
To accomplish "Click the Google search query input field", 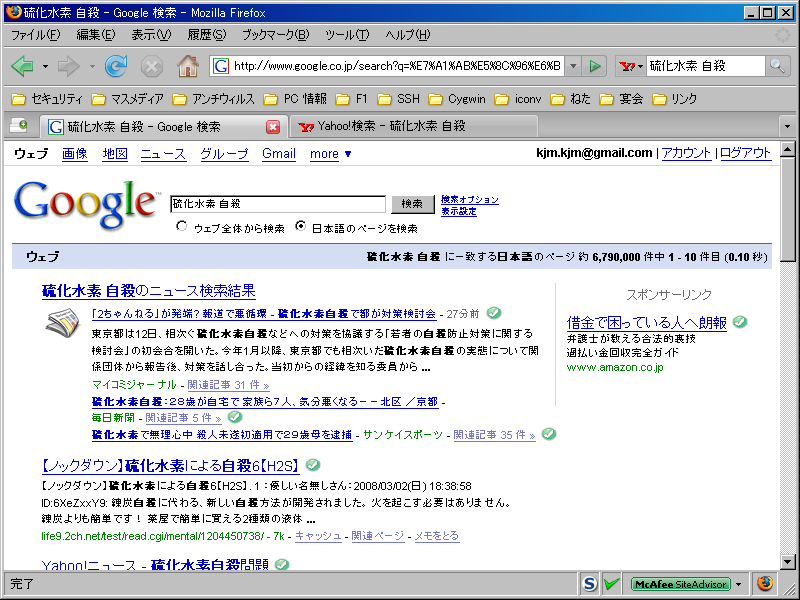I will pyautogui.click(x=278, y=204).
